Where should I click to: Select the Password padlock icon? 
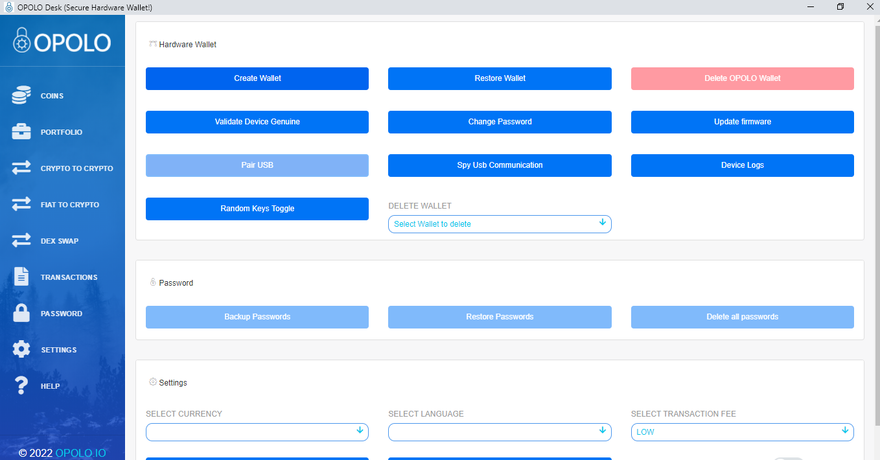coord(21,313)
